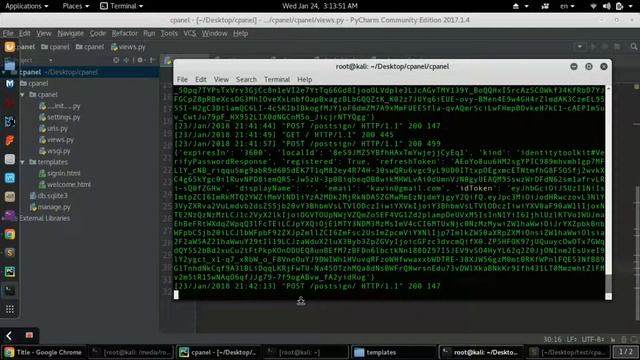Switch to the cpanel PyCharm taskbar entry
640x360 pixels.
(218, 352)
